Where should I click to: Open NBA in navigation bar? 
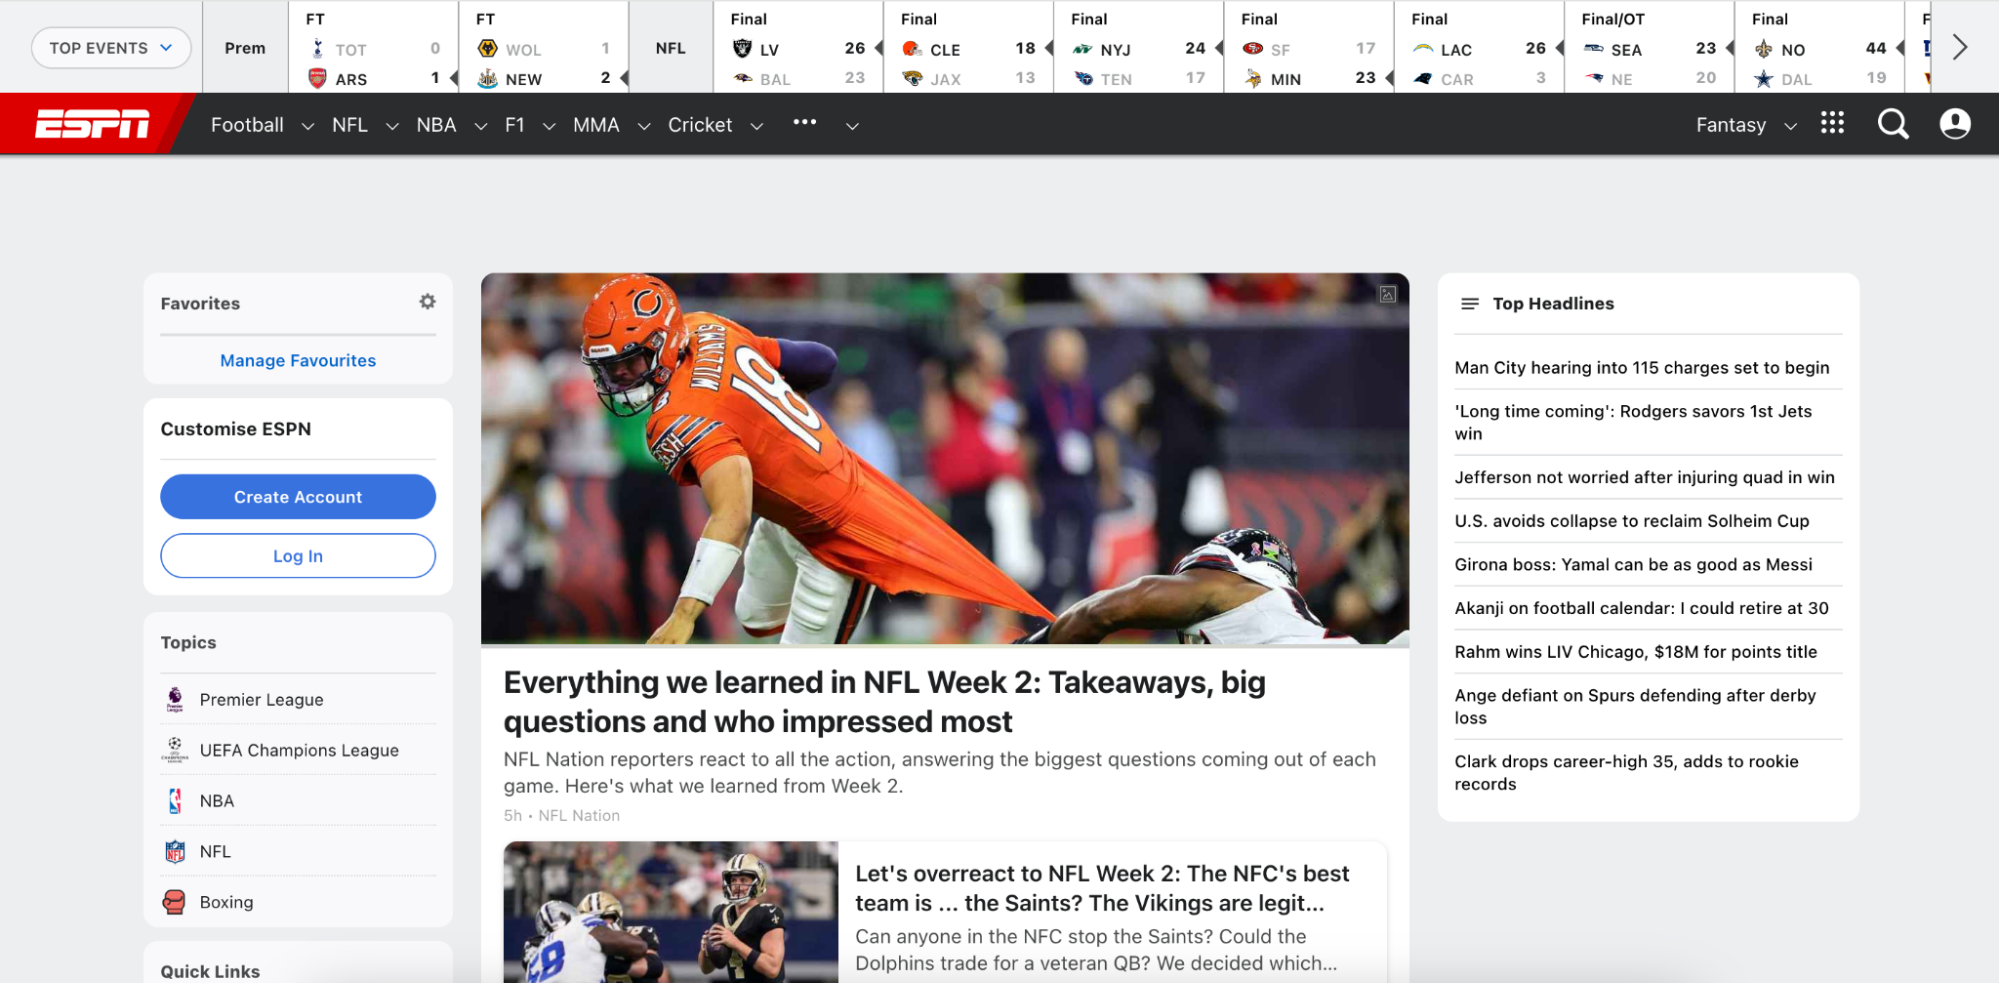pos(436,125)
